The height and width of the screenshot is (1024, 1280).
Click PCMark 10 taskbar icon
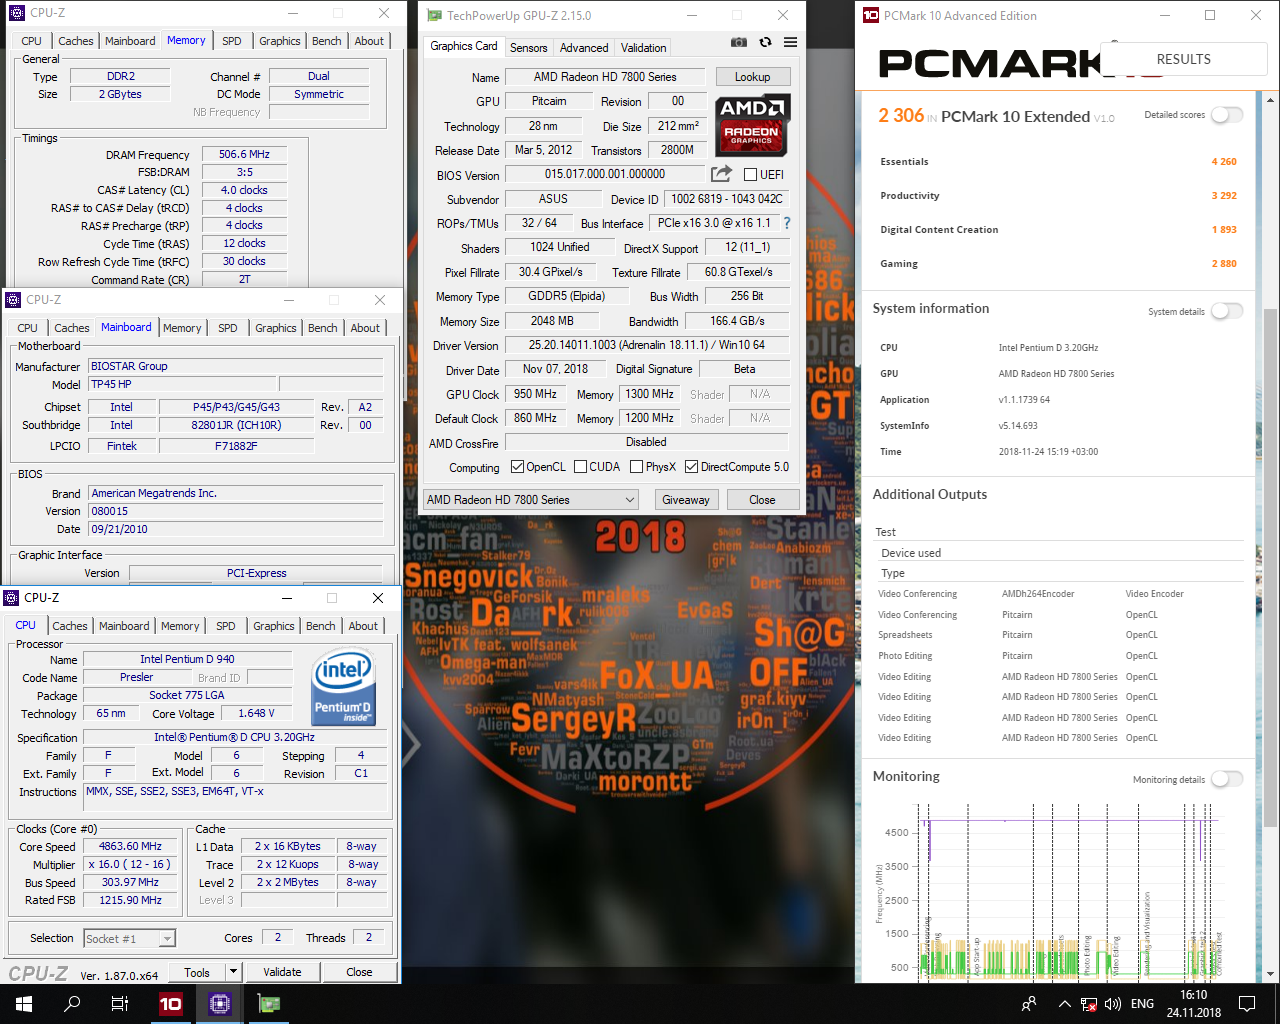point(171,1003)
